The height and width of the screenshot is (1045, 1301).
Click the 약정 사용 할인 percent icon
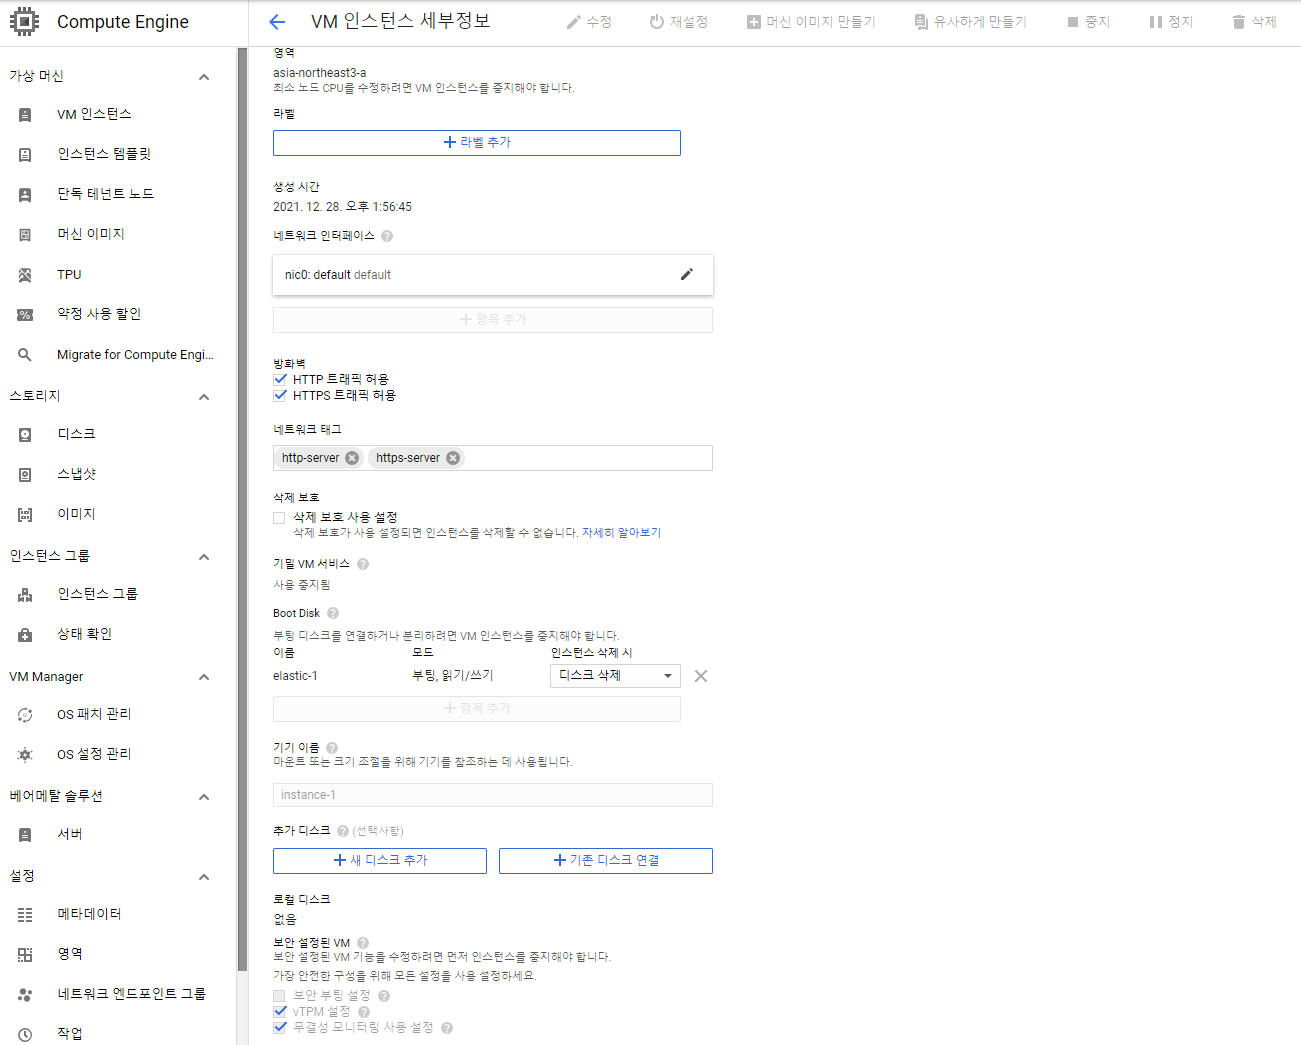(25, 315)
